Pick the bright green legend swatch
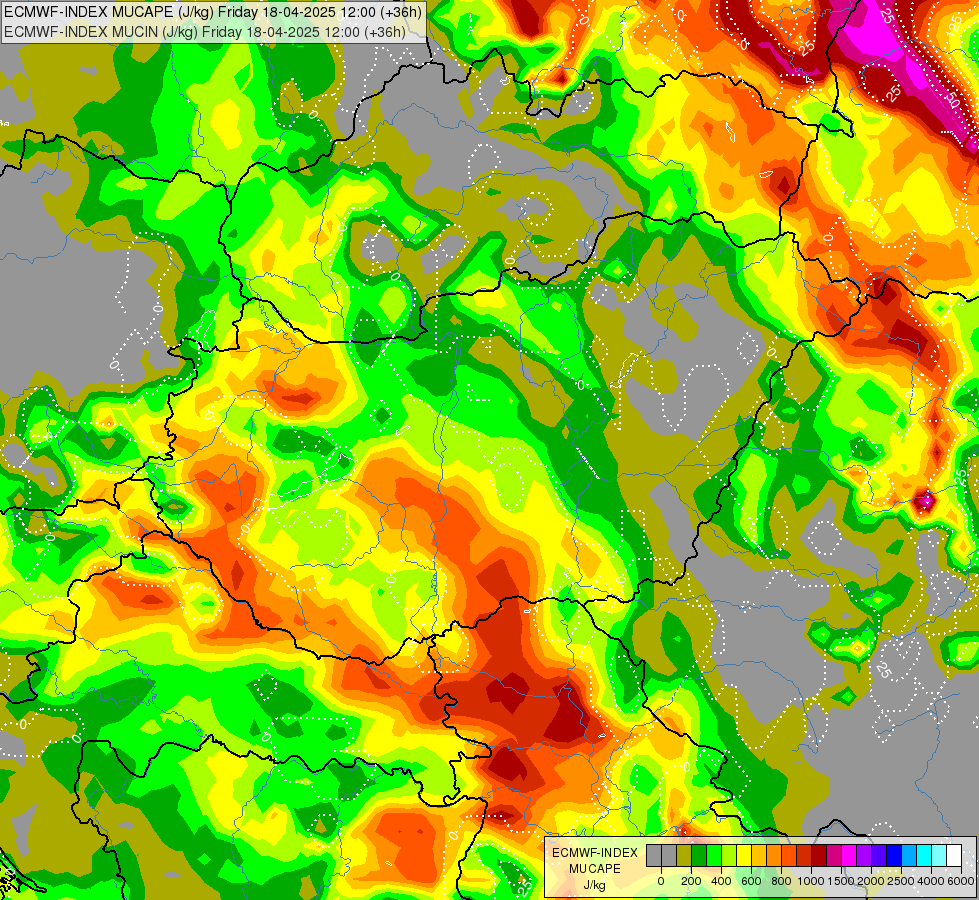 coord(714,856)
